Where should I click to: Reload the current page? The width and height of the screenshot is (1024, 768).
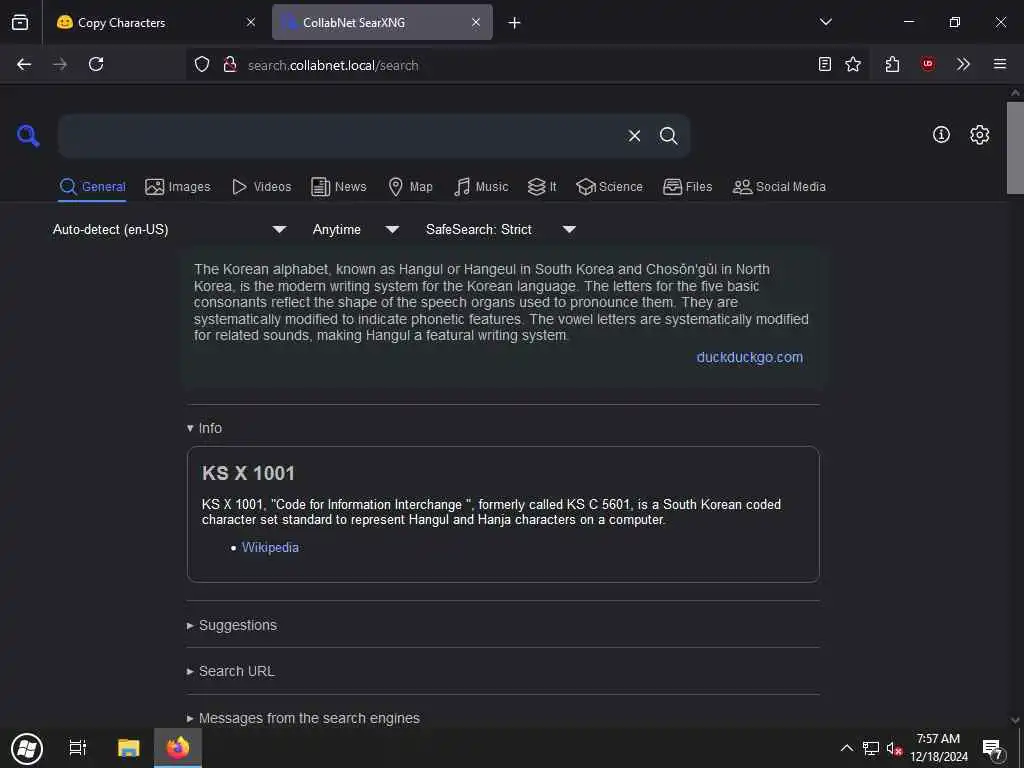pyautogui.click(x=96, y=64)
